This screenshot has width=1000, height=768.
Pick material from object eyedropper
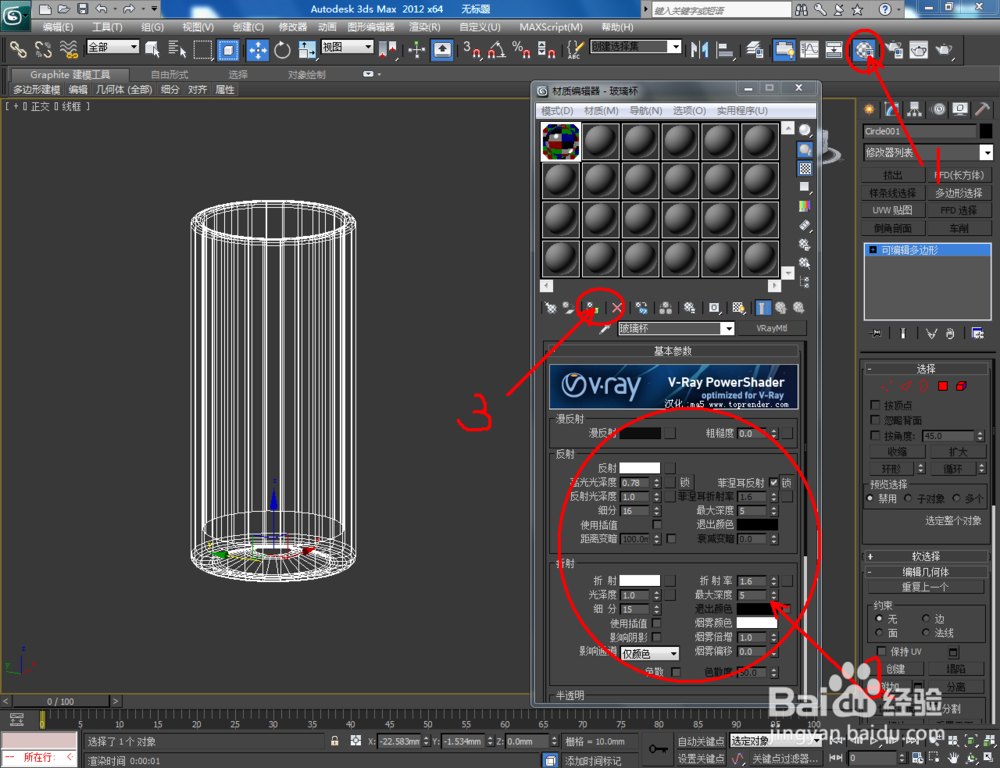(603, 329)
